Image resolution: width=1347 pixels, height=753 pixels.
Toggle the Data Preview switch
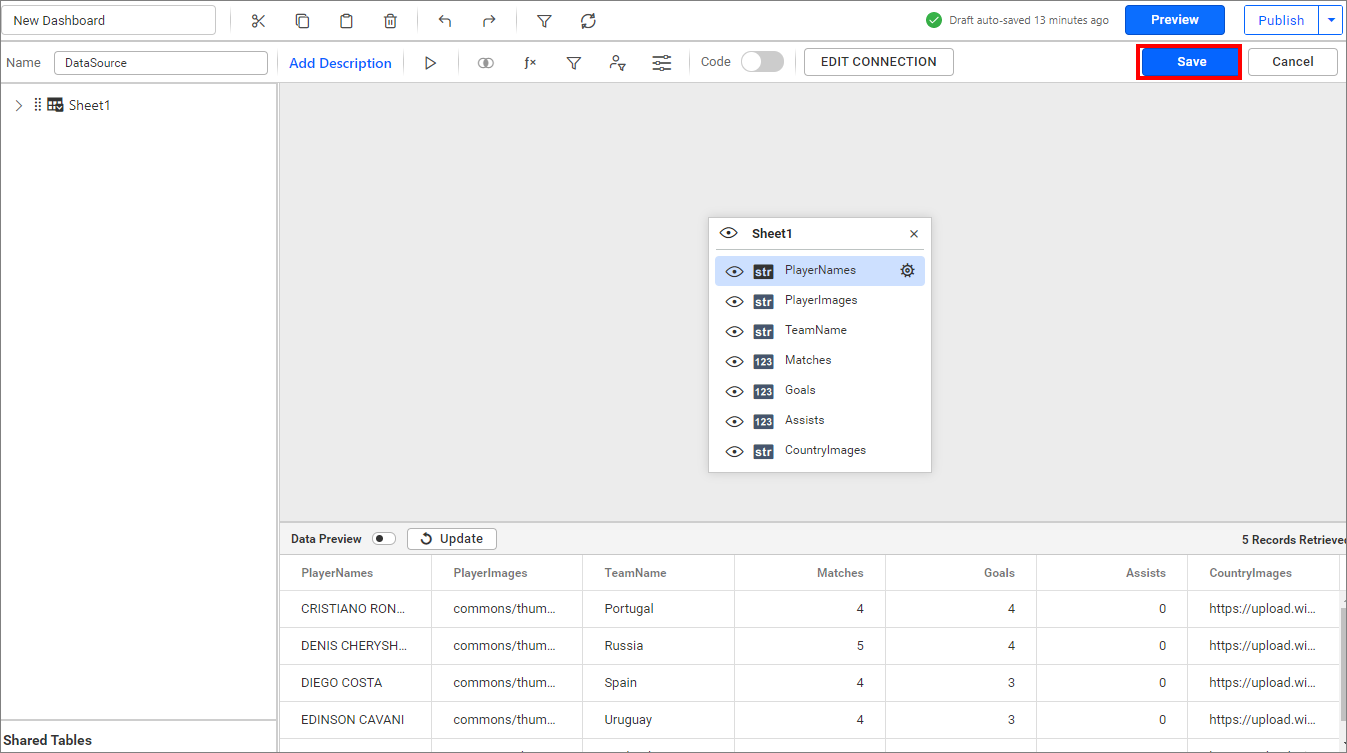pos(383,539)
